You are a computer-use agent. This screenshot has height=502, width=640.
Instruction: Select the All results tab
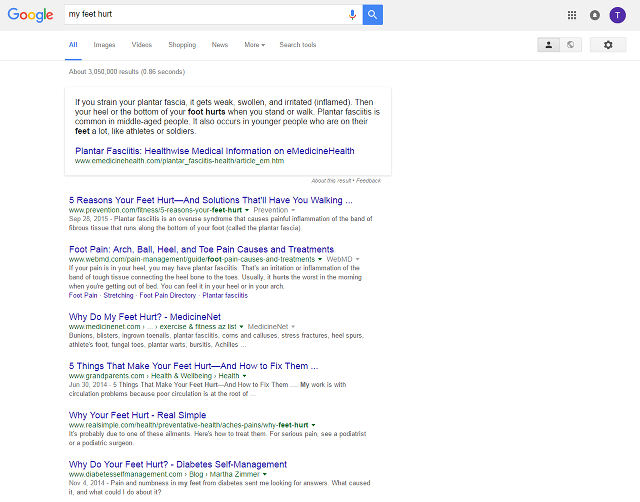coord(73,45)
